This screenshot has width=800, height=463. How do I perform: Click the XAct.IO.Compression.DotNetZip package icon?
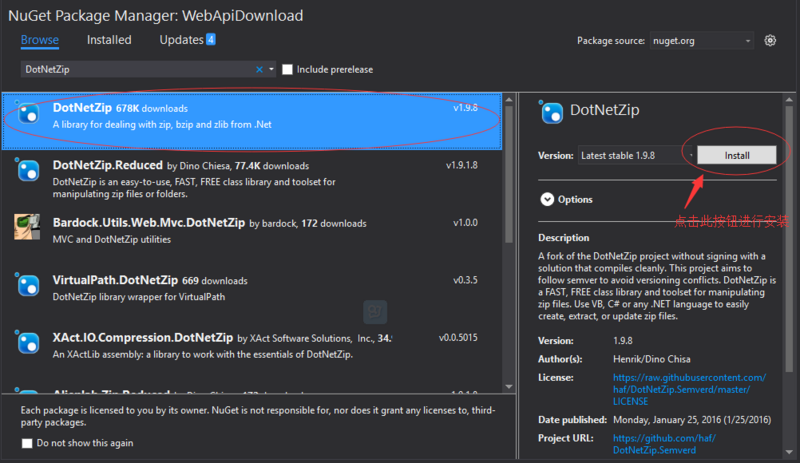[x=29, y=342]
